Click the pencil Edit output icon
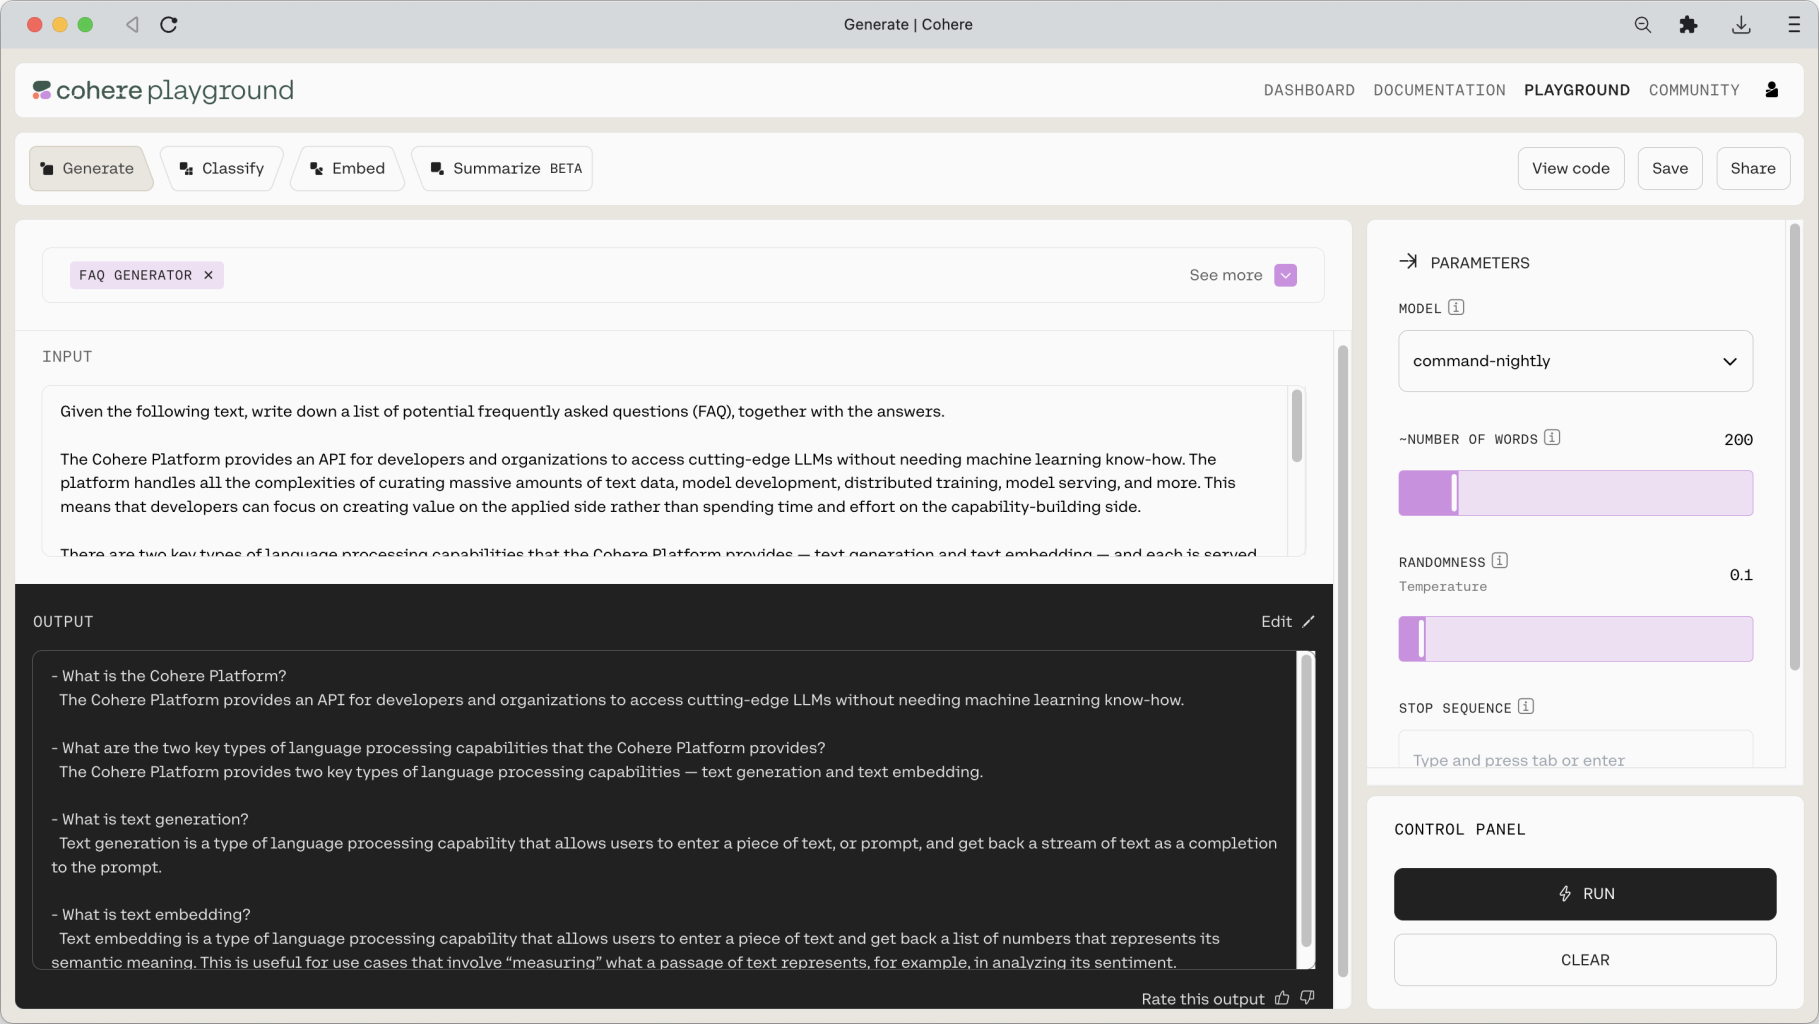 click(1308, 621)
